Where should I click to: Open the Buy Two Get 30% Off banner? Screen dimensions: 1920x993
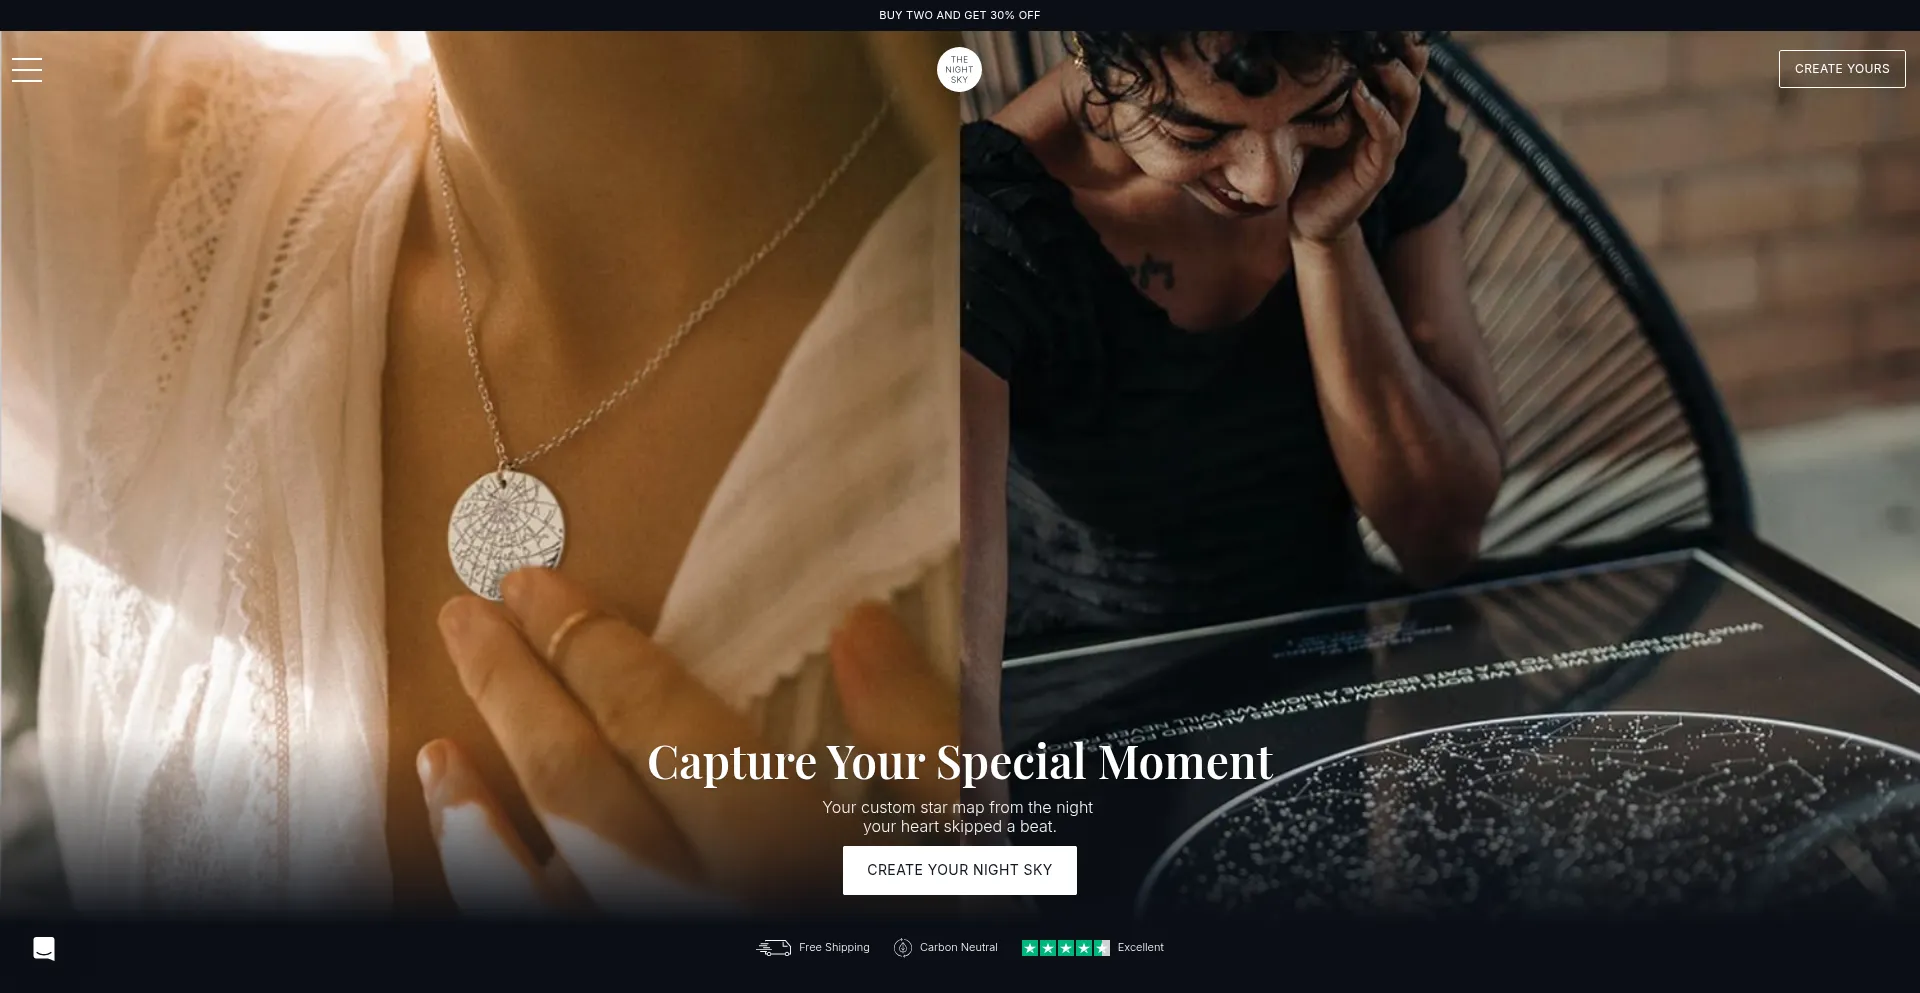tap(960, 15)
